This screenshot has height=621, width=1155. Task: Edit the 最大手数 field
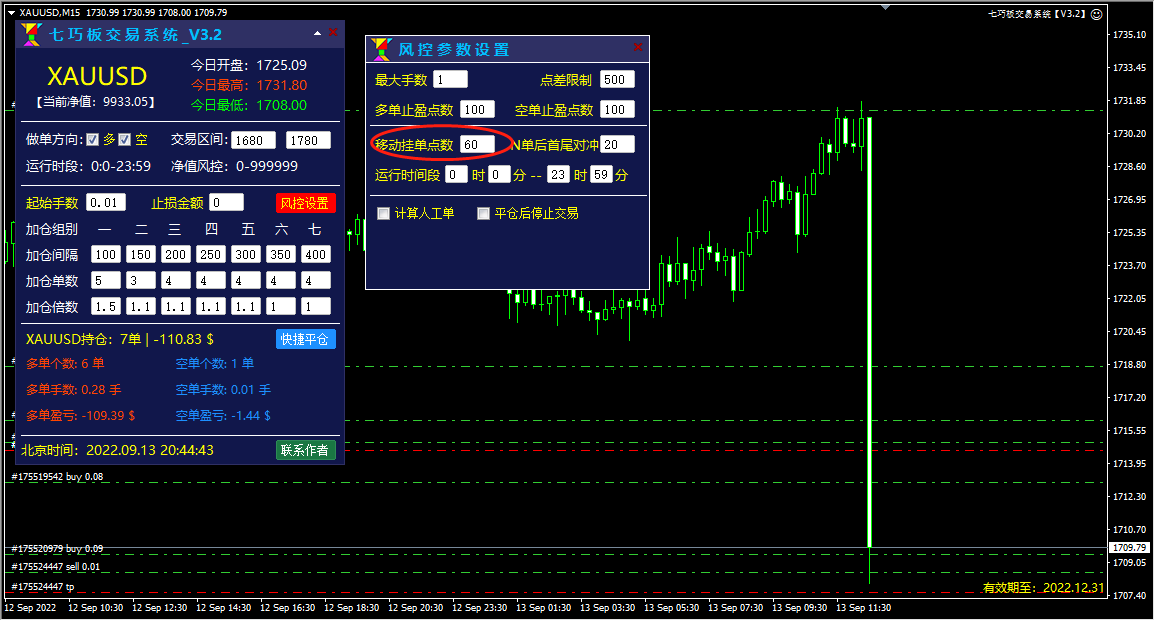pyautogui.click(x=451, y=80)
